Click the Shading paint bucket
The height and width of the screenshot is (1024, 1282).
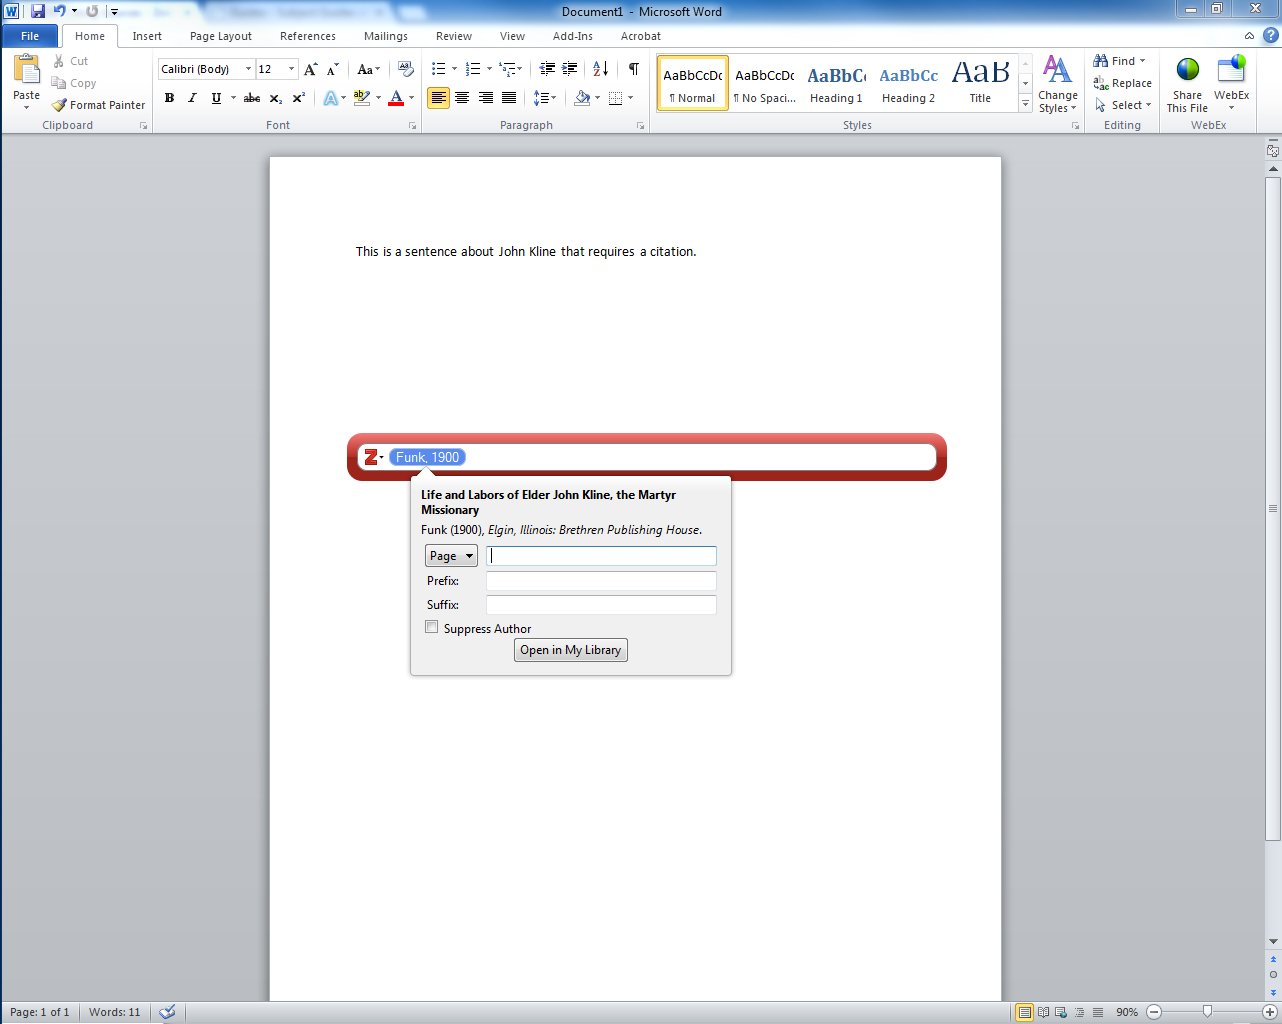point(582,98)
